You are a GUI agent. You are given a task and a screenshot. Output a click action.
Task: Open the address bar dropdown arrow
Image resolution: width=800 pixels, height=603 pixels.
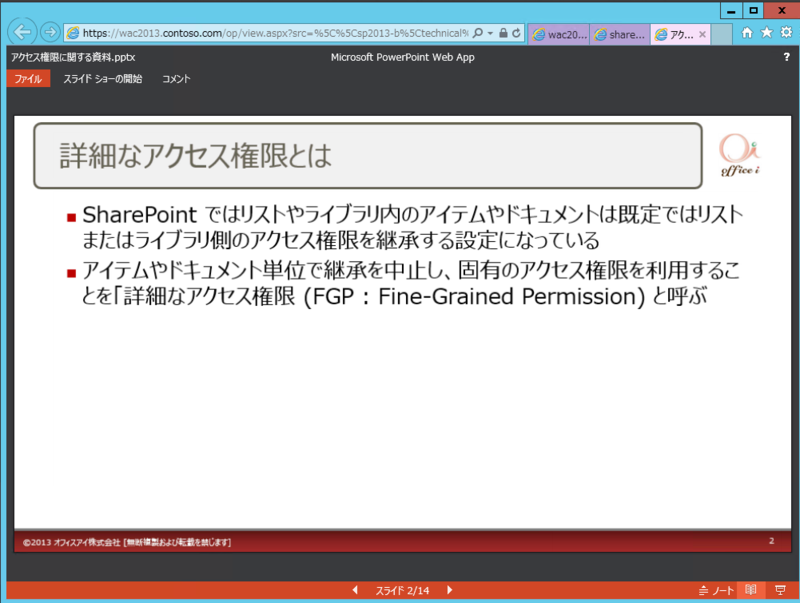pos(490,33)
